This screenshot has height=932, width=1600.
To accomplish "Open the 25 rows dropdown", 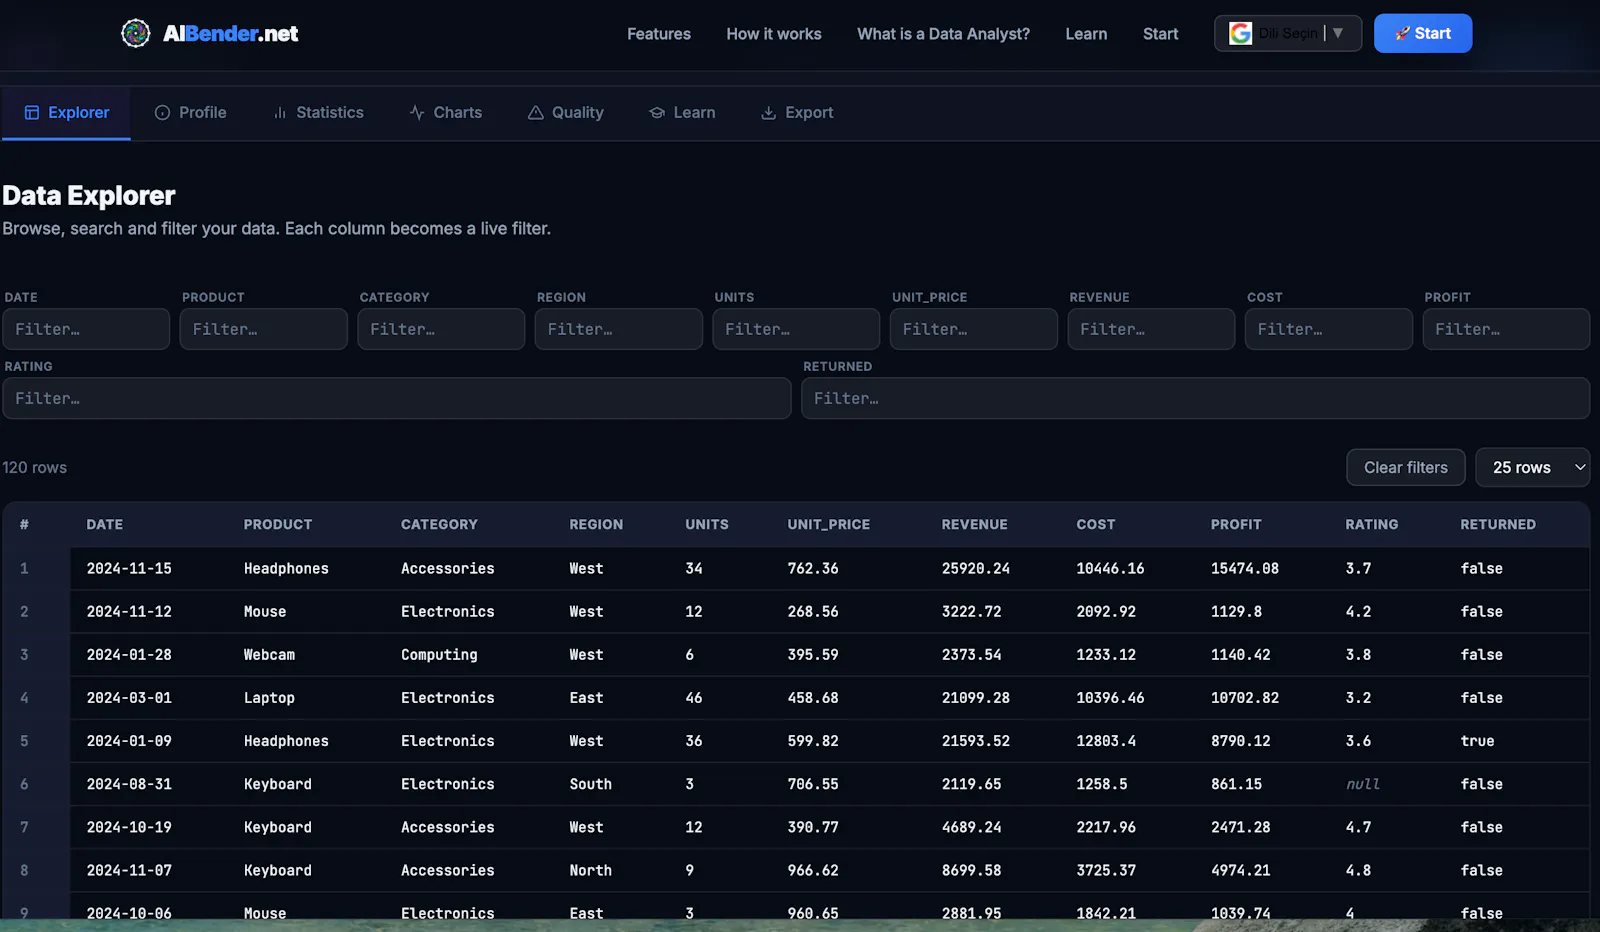I will click(x=1532, y=467).
